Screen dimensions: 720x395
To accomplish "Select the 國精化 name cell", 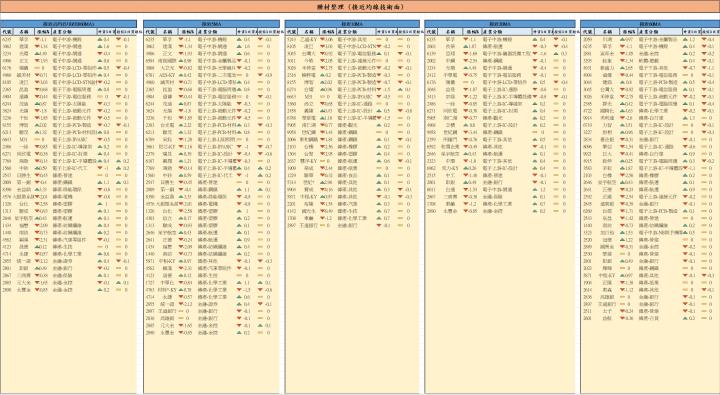I will pyautogui.click(x=607, y=111).
